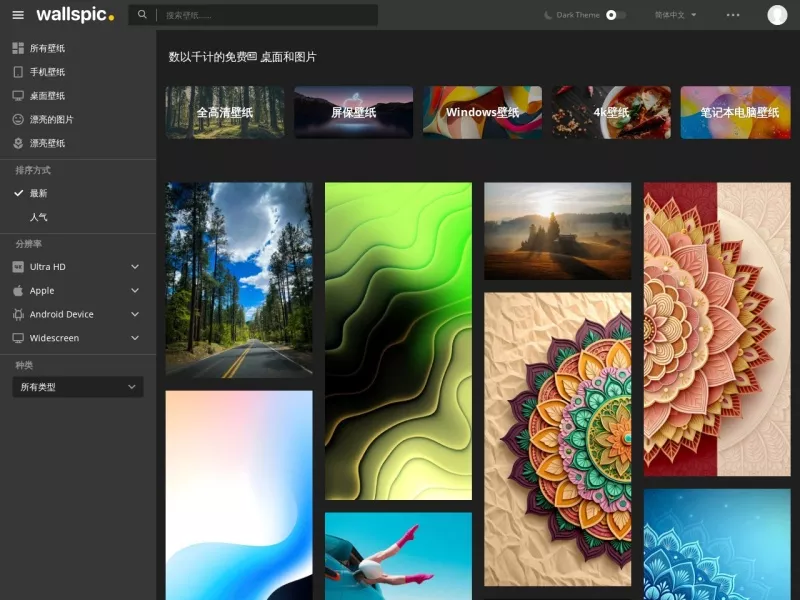Click the 所有壁纸 grid icon
Viewport: 800px width, 600px height.
(18, 48)
